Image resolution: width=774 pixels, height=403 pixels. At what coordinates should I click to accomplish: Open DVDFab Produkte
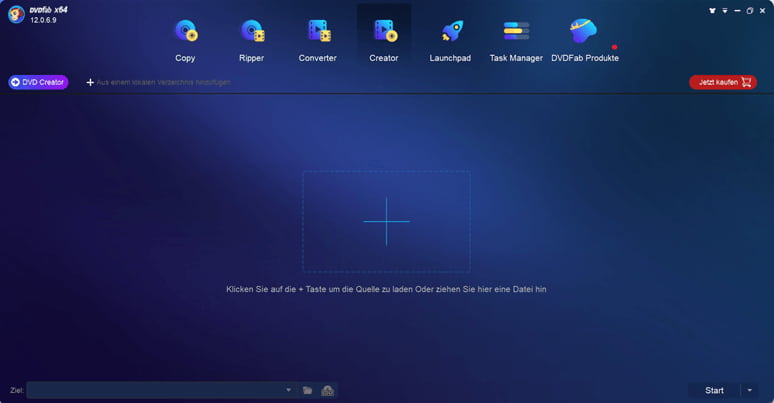pyautogui.click(x=584, y=41)
